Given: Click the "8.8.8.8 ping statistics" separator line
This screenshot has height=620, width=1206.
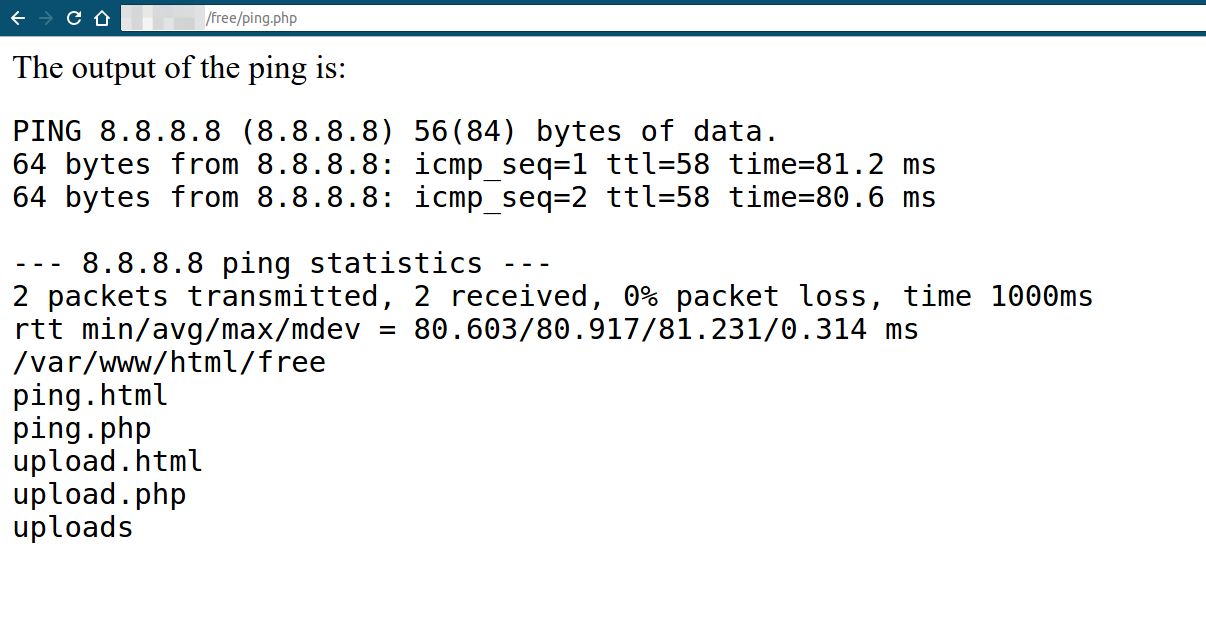Looking at the screenshot, I should pyautogui.click(x=282, y=263).
